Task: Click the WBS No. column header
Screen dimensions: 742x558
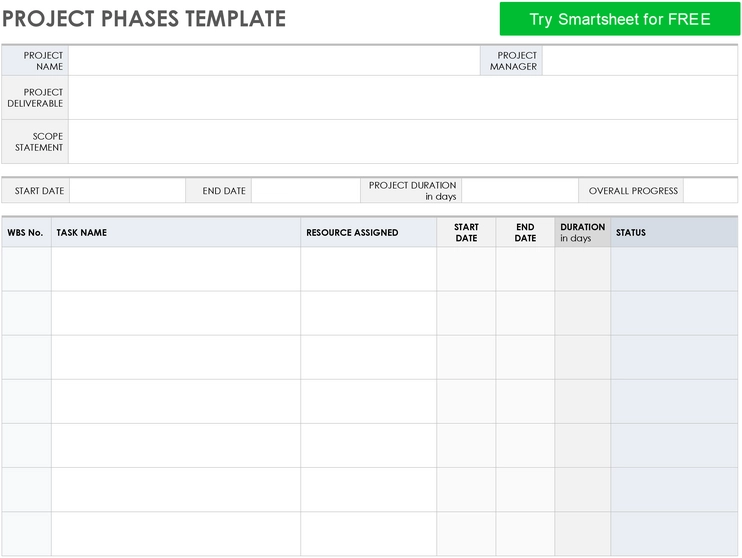Action: coord(26,232)
